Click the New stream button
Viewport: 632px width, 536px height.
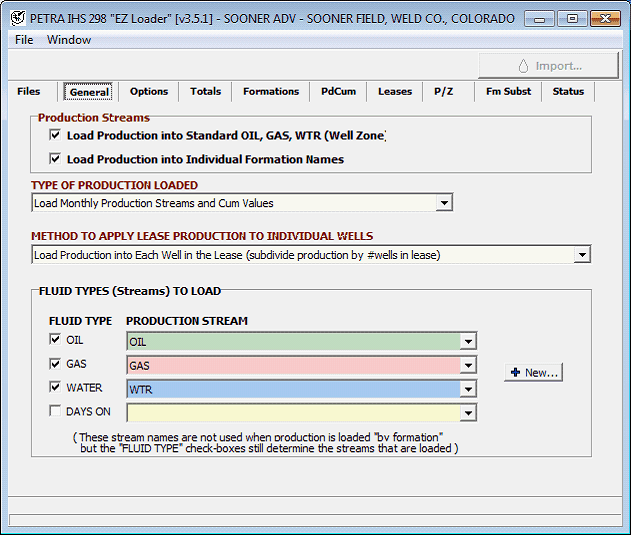click(534, 372)
